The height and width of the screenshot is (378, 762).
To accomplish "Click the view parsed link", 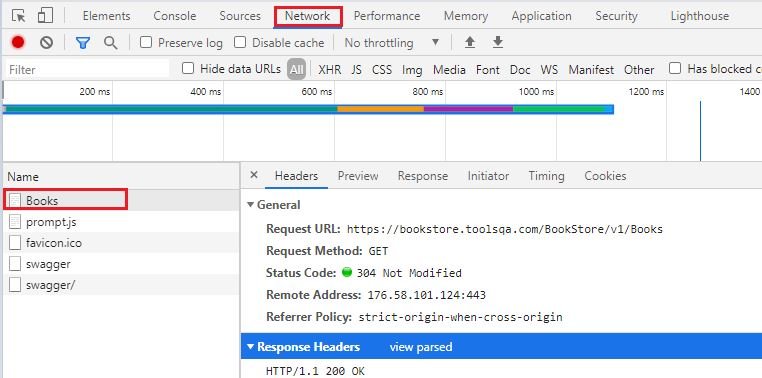I will tap(421, 347).
